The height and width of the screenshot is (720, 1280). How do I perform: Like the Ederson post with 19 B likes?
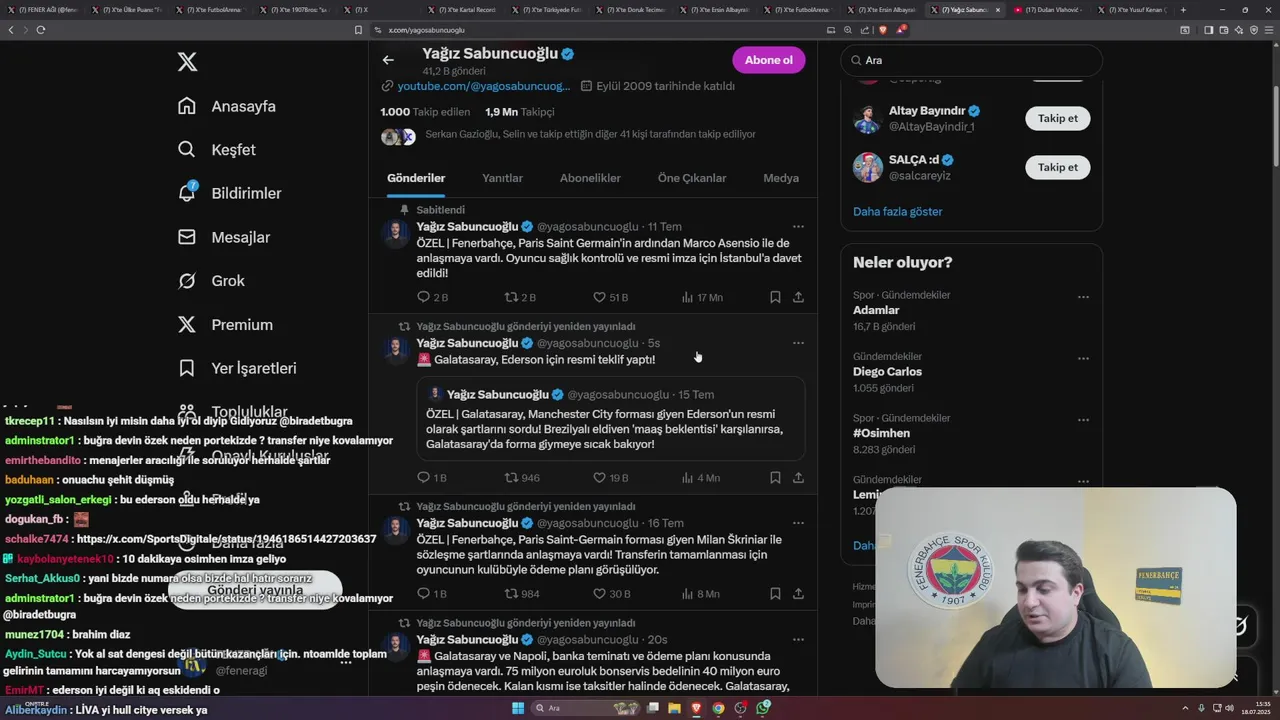coord(610,478)
